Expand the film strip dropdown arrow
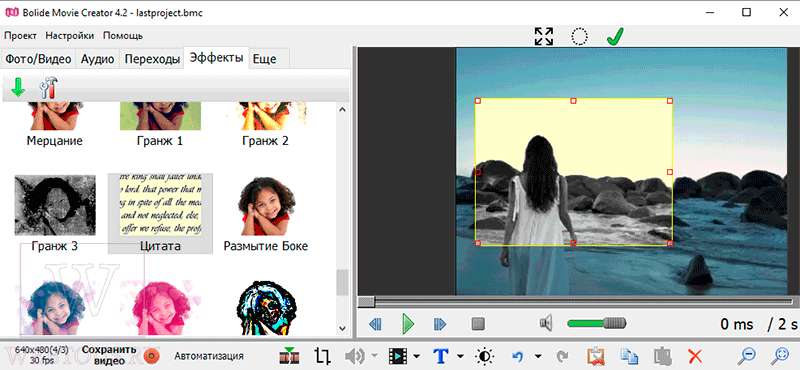 click(x=416, y=356)
